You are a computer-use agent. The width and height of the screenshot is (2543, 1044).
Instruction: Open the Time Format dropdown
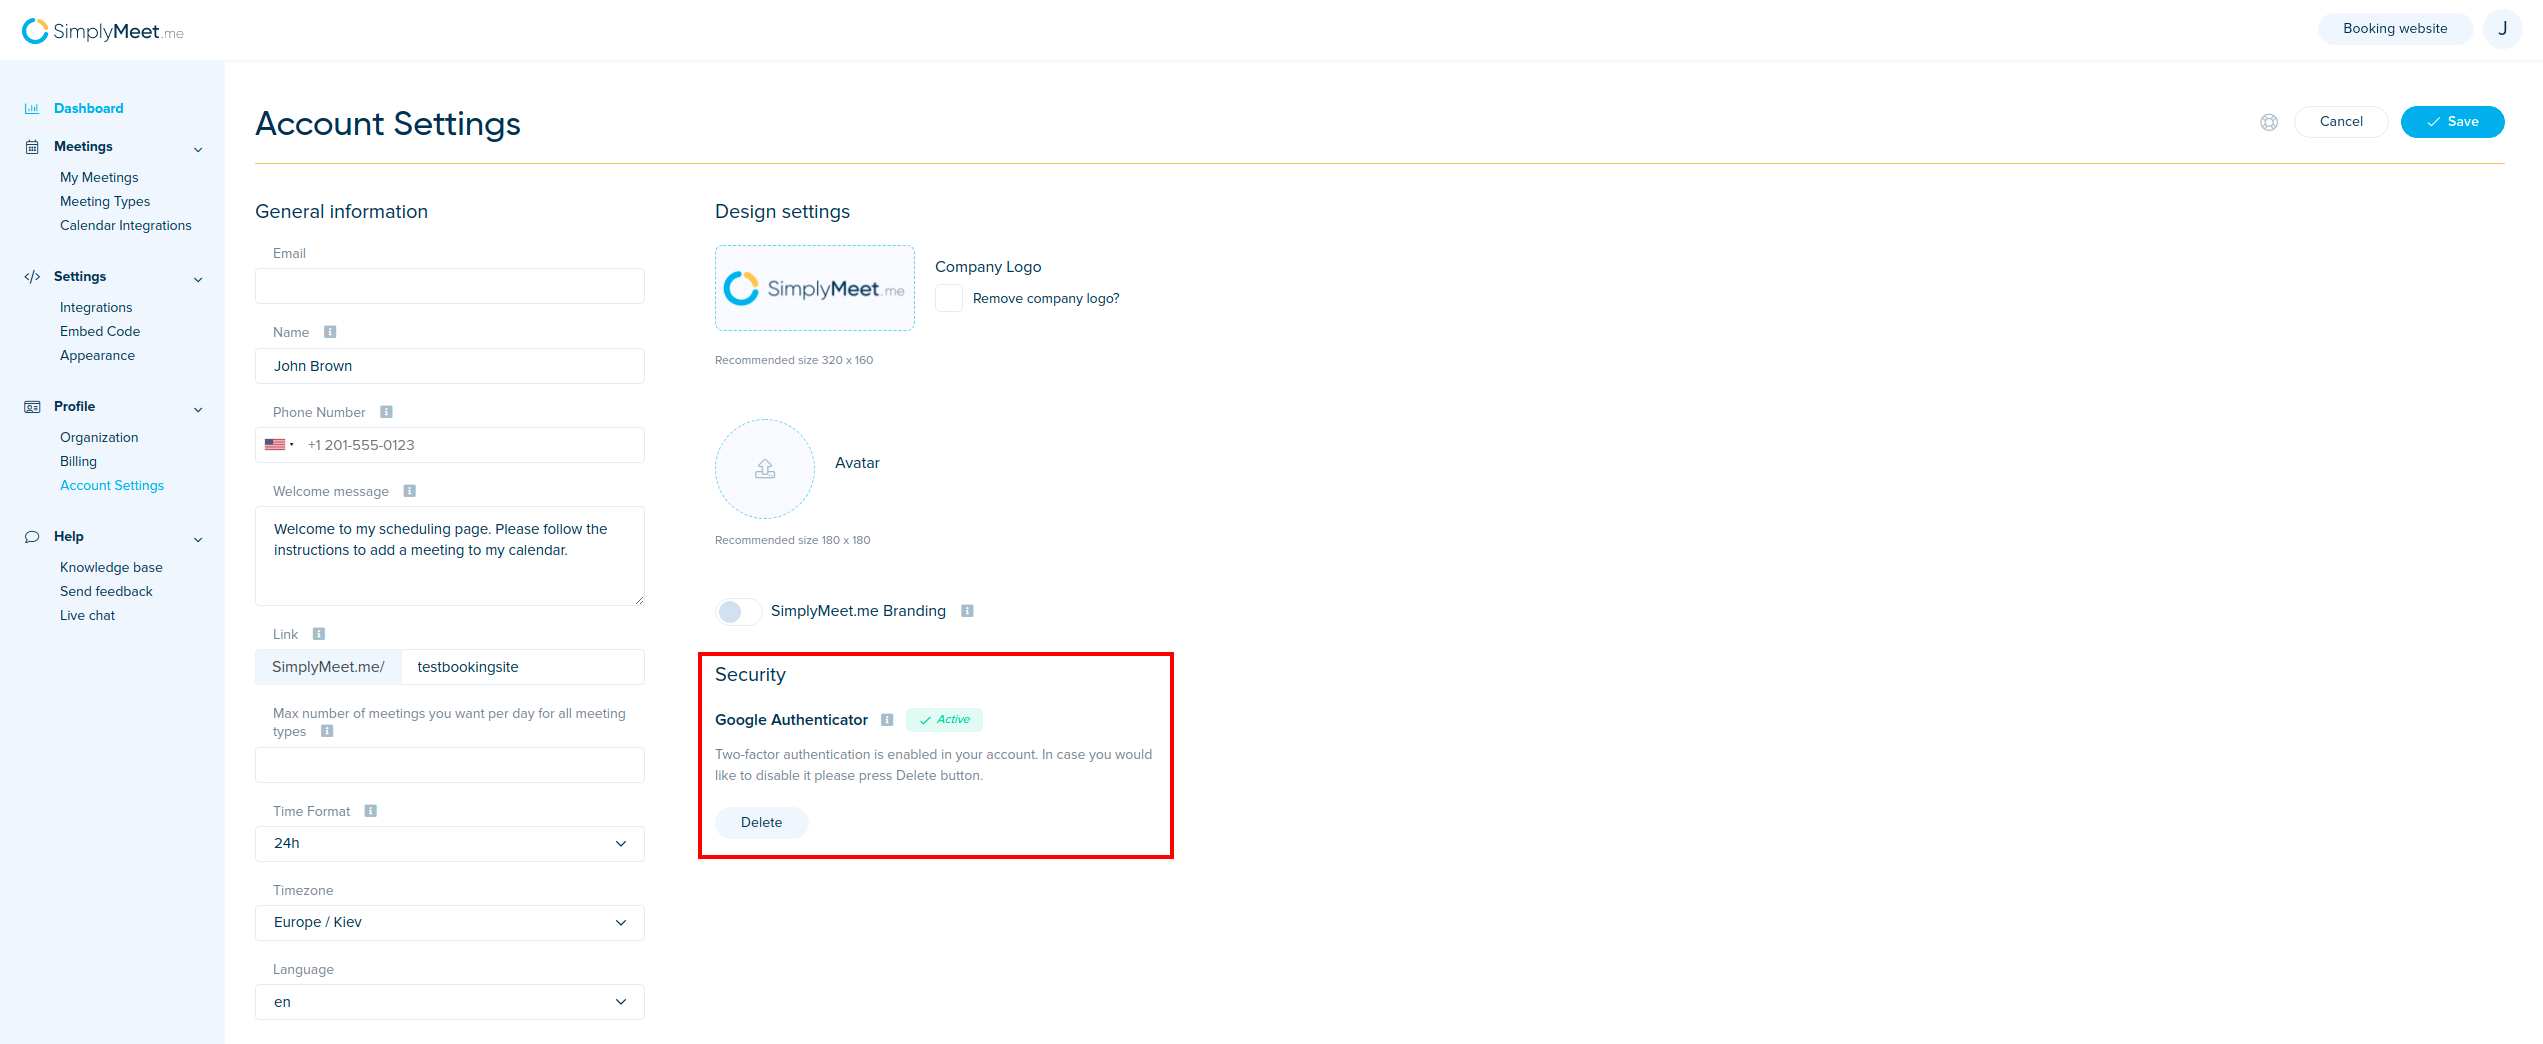click(450, 843)
